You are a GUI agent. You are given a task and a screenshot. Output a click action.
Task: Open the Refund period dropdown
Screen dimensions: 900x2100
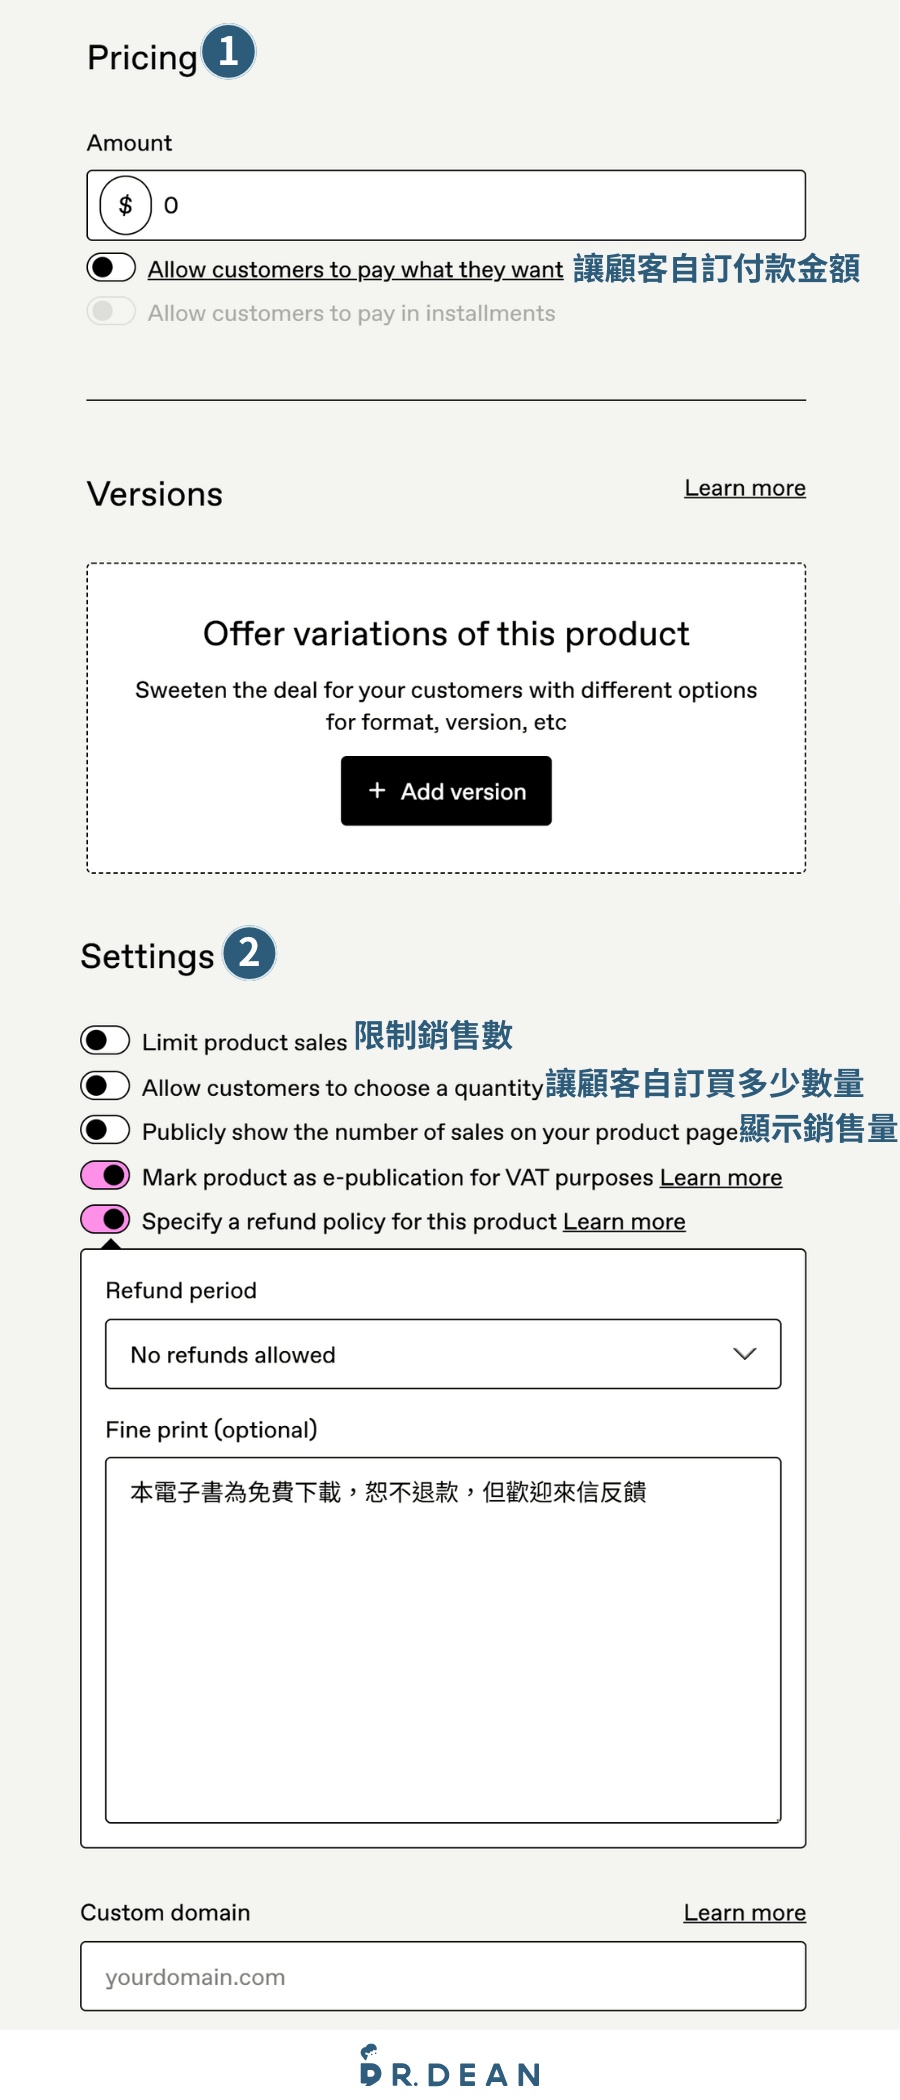[443, 1354]
